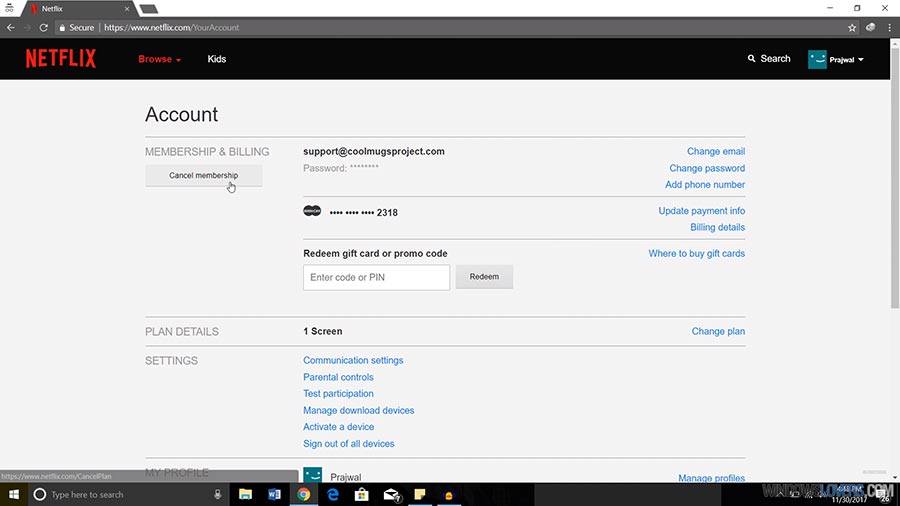900x506 pixels.
Task: Click the card number ending 2318
Action: 363,213
